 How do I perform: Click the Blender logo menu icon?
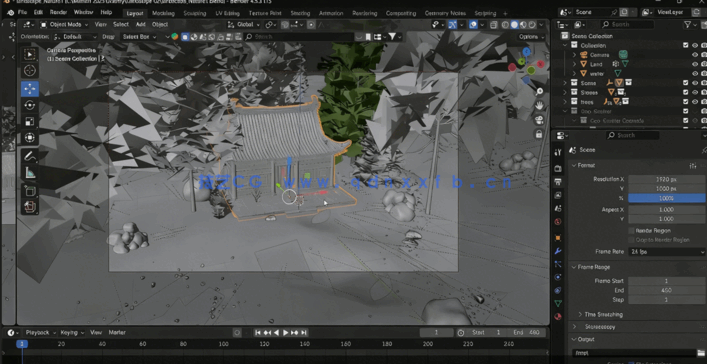[10, 13]
